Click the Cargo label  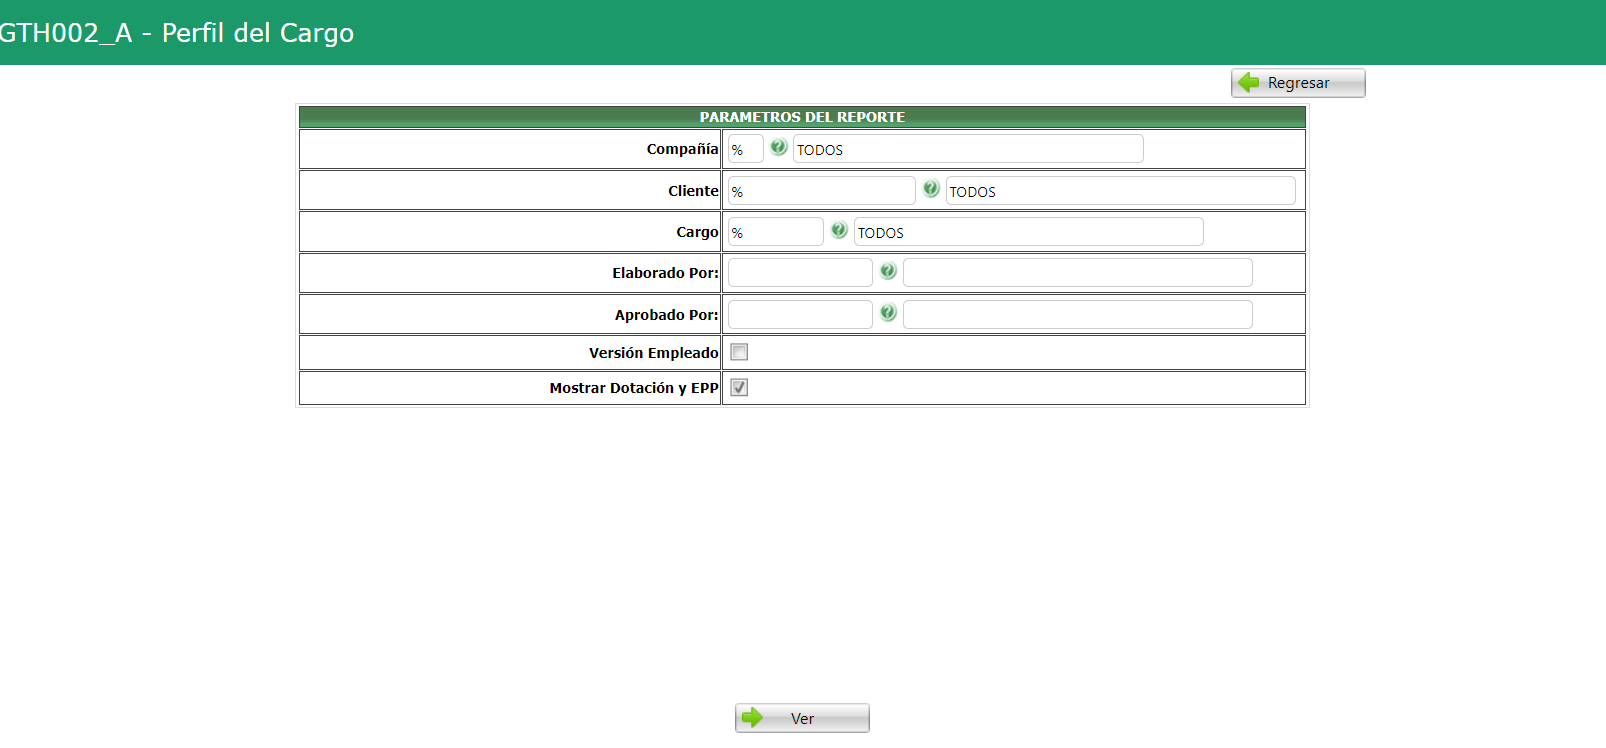pyautogui.click(x=697, y=232)
